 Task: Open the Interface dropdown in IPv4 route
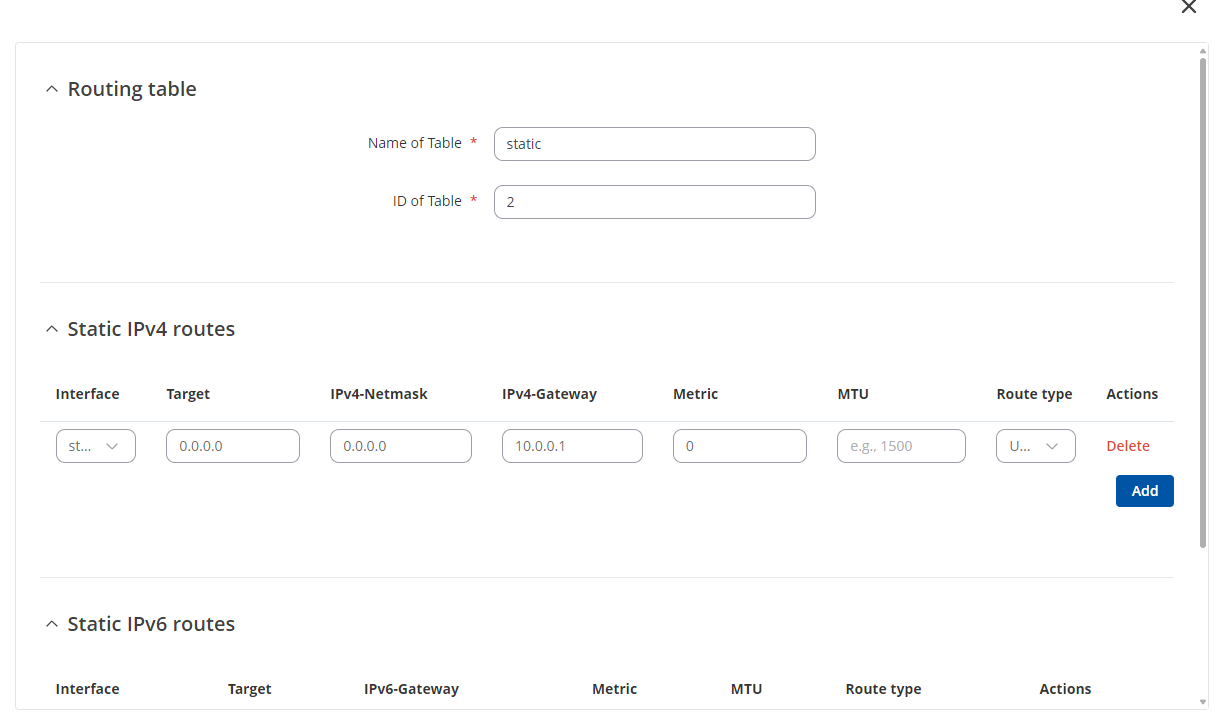(95, 446)
